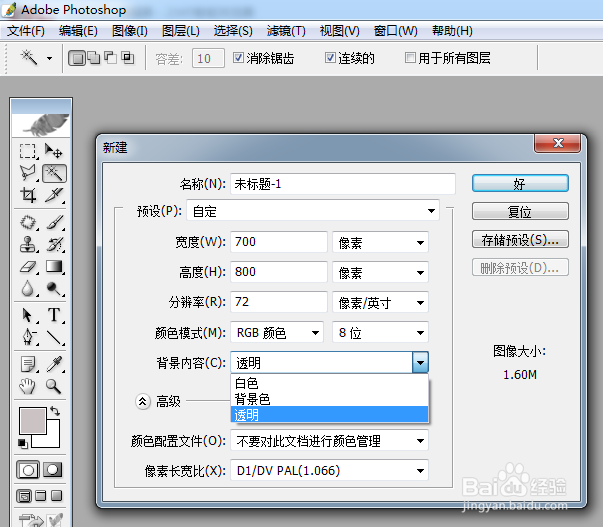Click the 名称 name input field
Viewport: 603px width, 527px height.
[x=343, y=183]
